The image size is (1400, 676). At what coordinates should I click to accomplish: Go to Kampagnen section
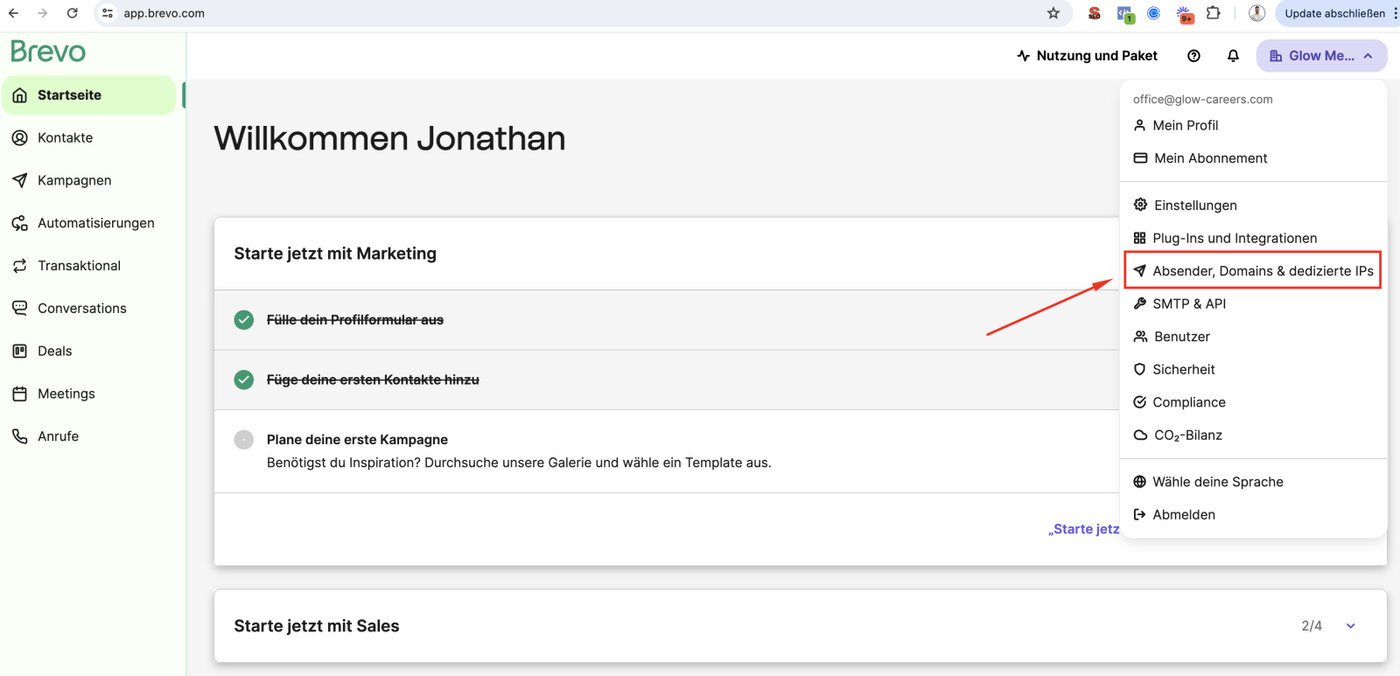[x=74, y=180]
